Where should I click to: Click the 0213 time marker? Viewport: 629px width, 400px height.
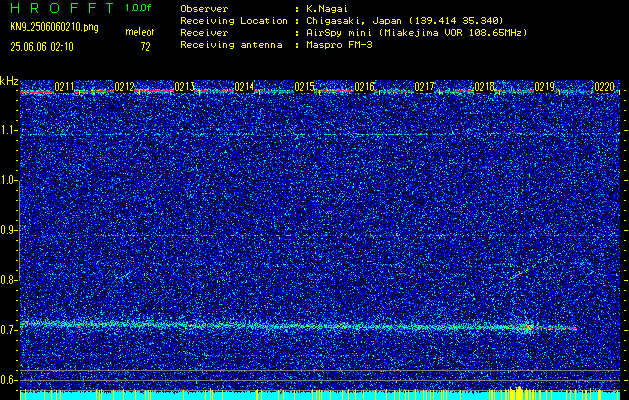coord(184,87)
